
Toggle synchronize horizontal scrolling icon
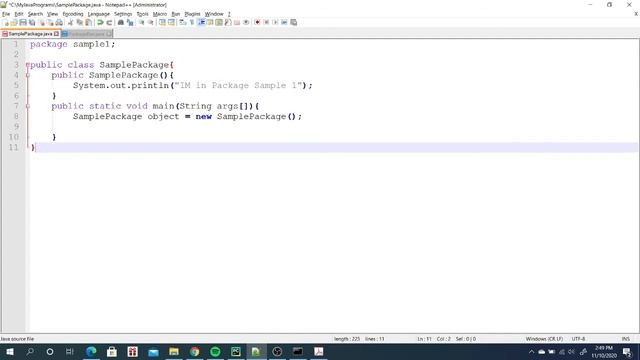pos(171,22)
